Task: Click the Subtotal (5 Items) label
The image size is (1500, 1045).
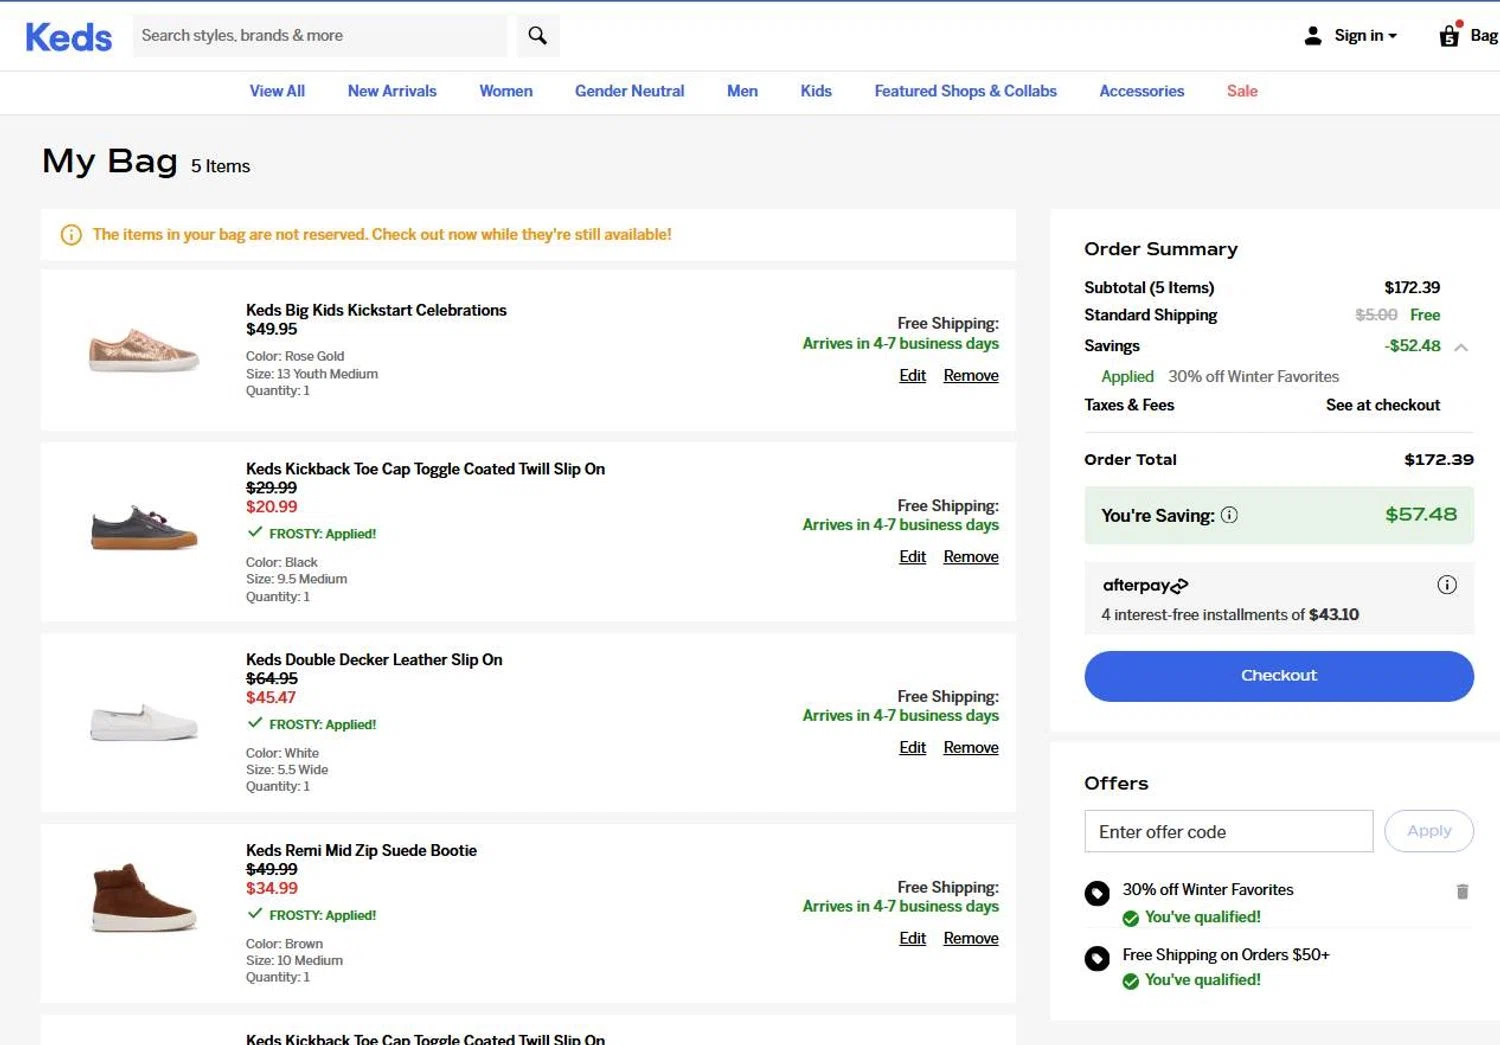Action: coord(1149,288)
